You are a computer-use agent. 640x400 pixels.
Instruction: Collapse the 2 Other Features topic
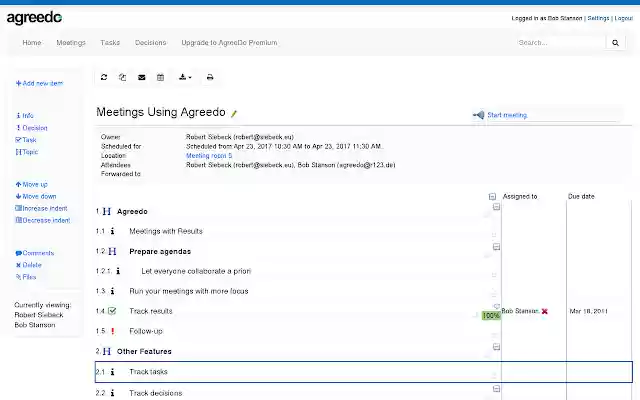(x=496, y=347)
